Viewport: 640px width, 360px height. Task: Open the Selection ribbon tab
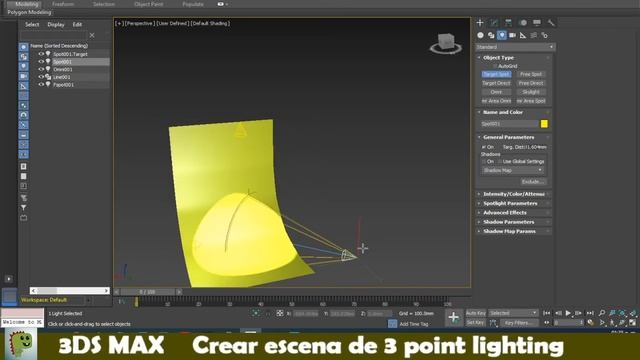coord(104,4)
